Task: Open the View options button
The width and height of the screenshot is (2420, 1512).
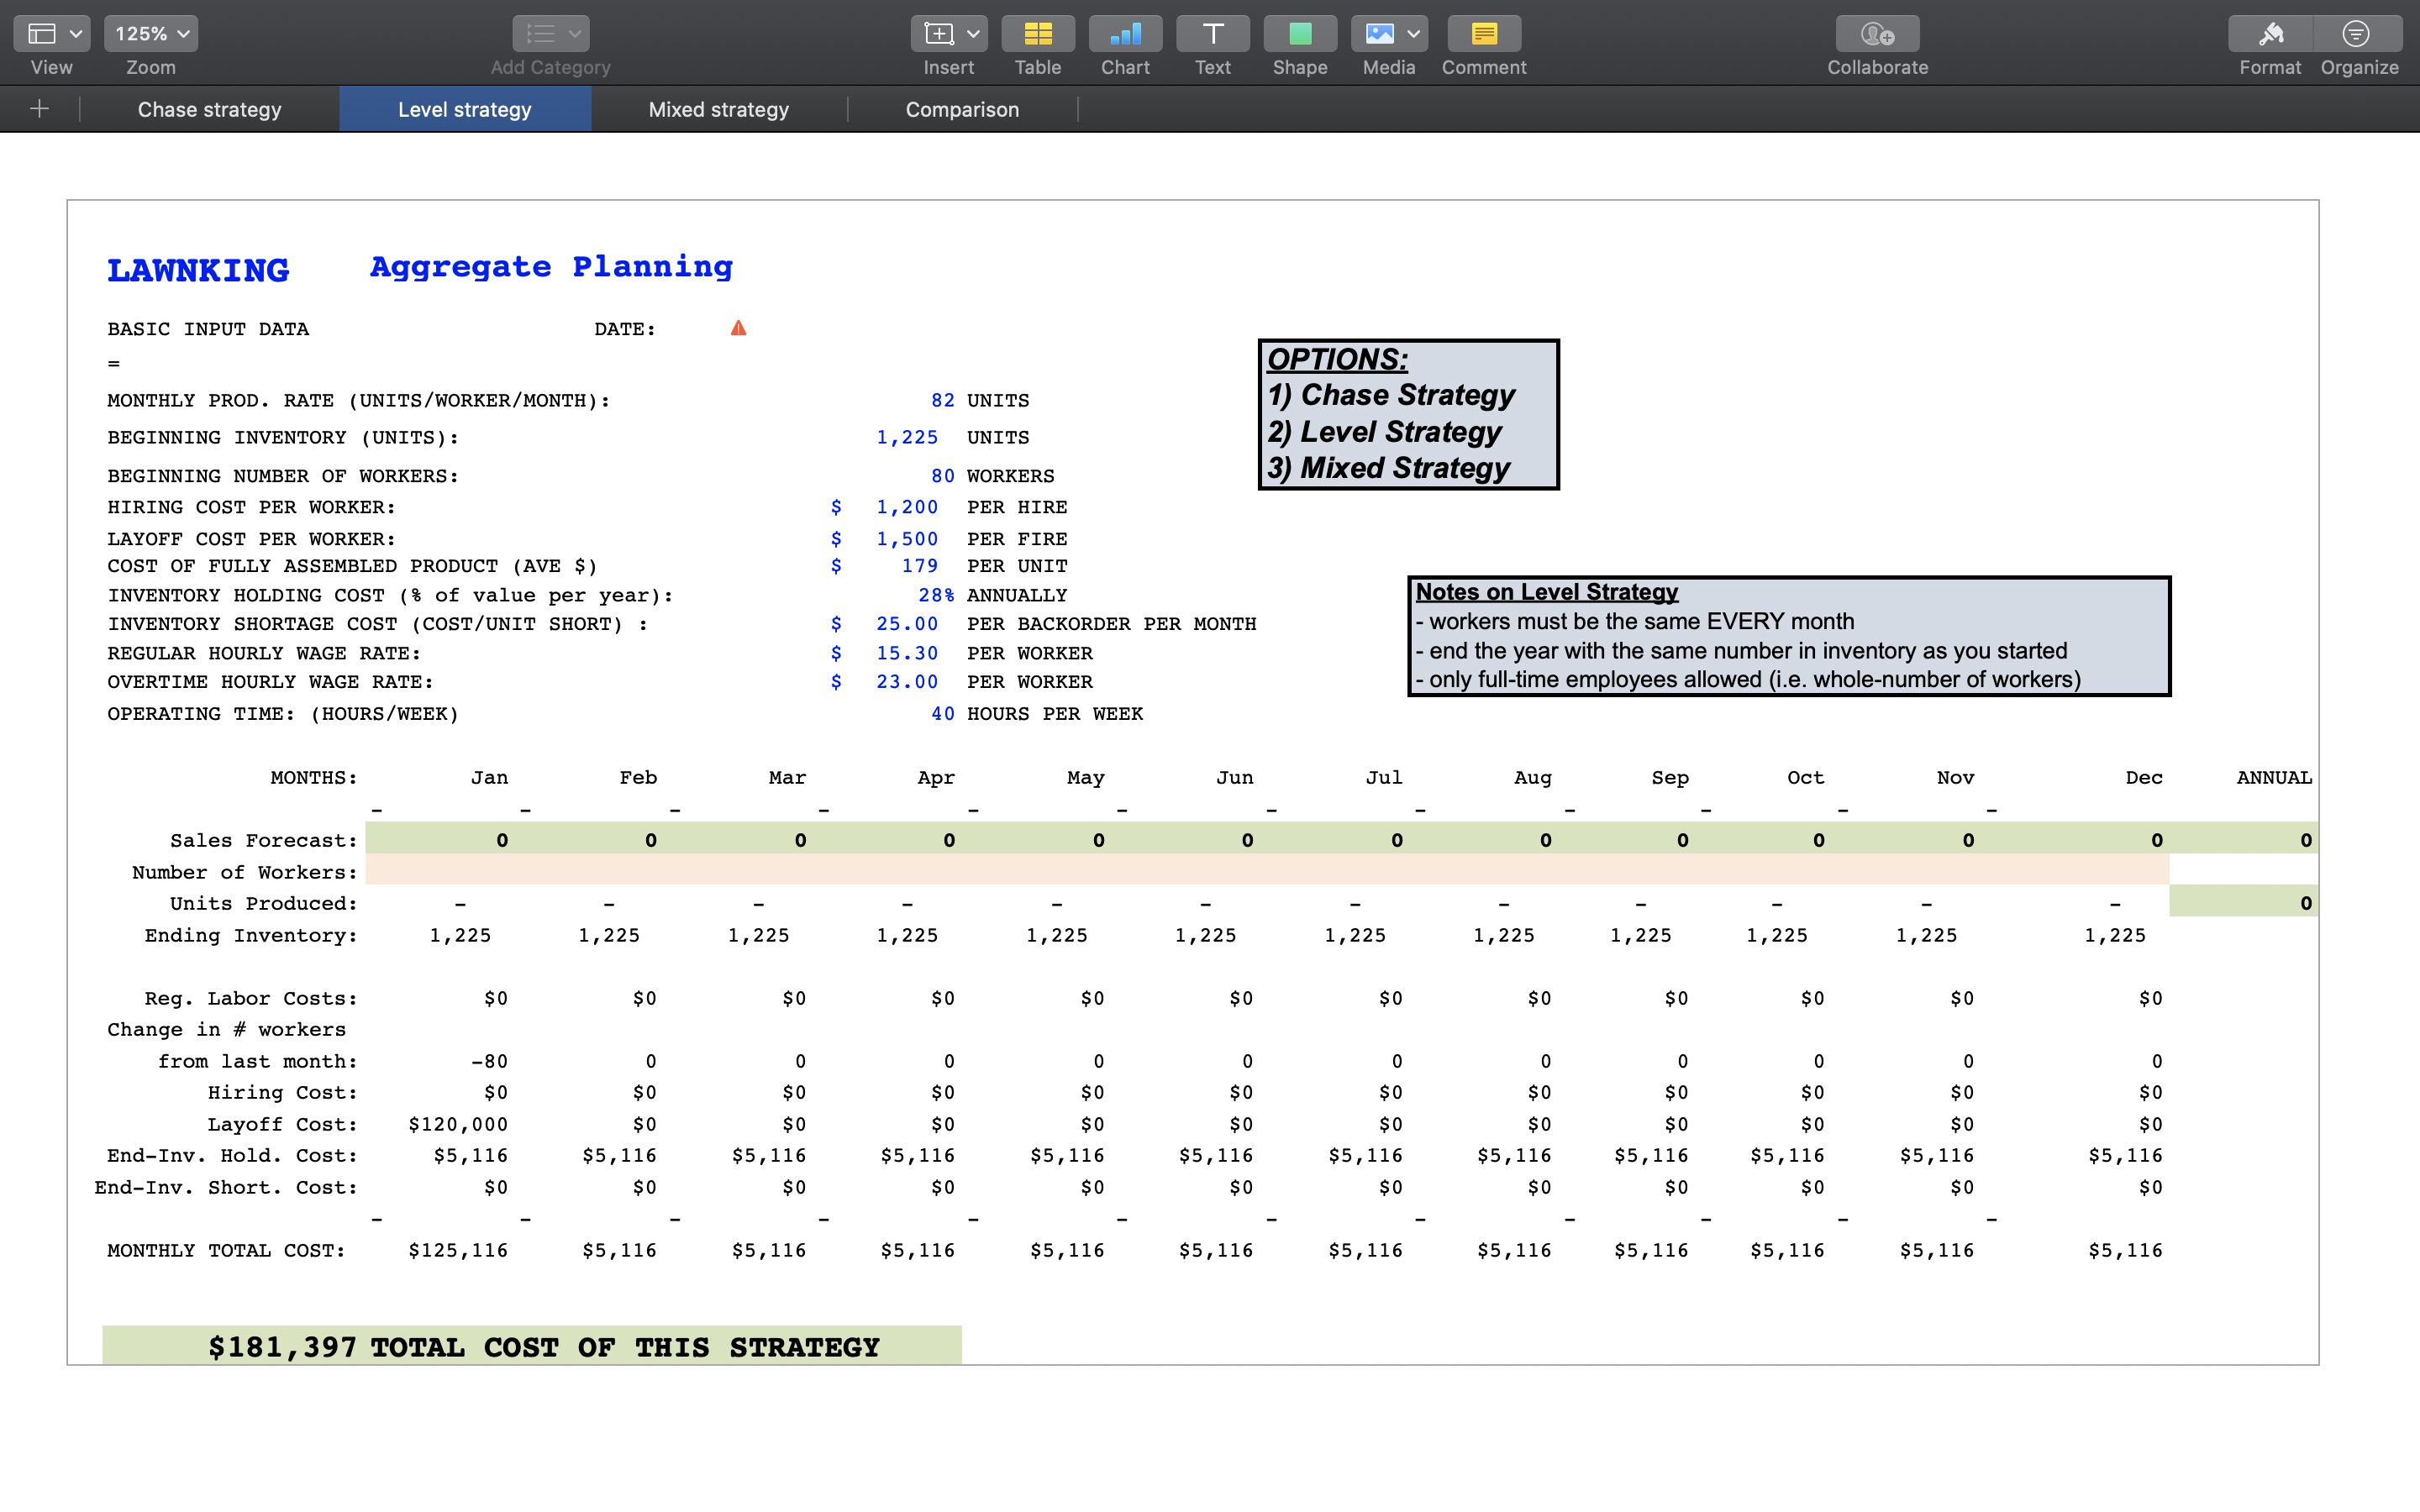Action: pos(52,34)
